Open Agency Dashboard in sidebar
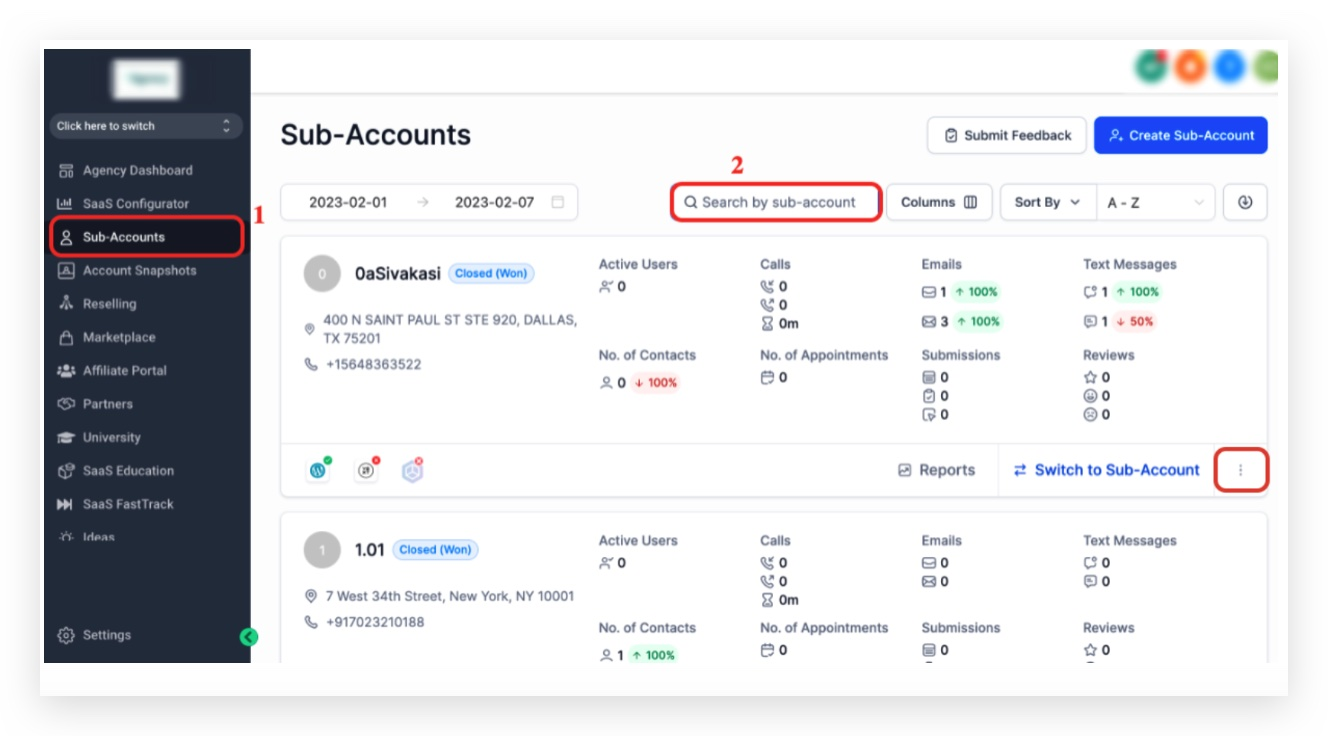 137,170
